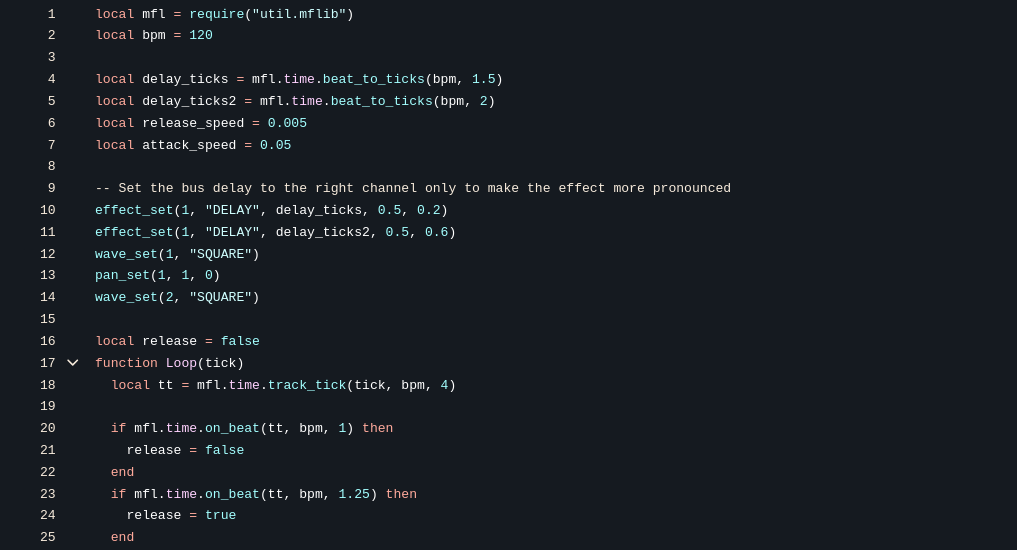Click the comment about the bus delay

tap(413, 188)
